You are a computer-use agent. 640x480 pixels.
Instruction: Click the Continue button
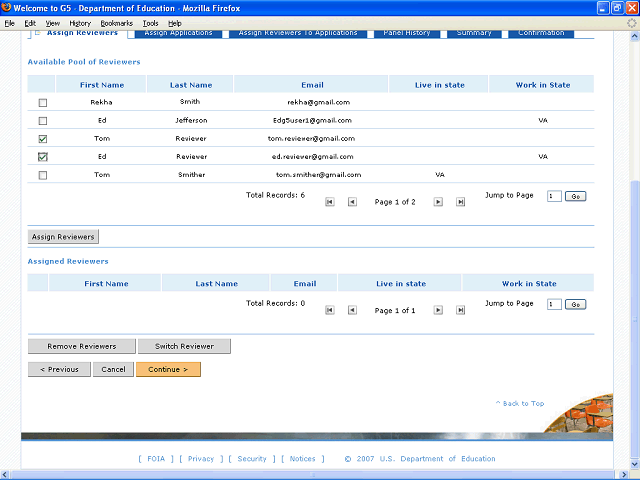(168, 369)
